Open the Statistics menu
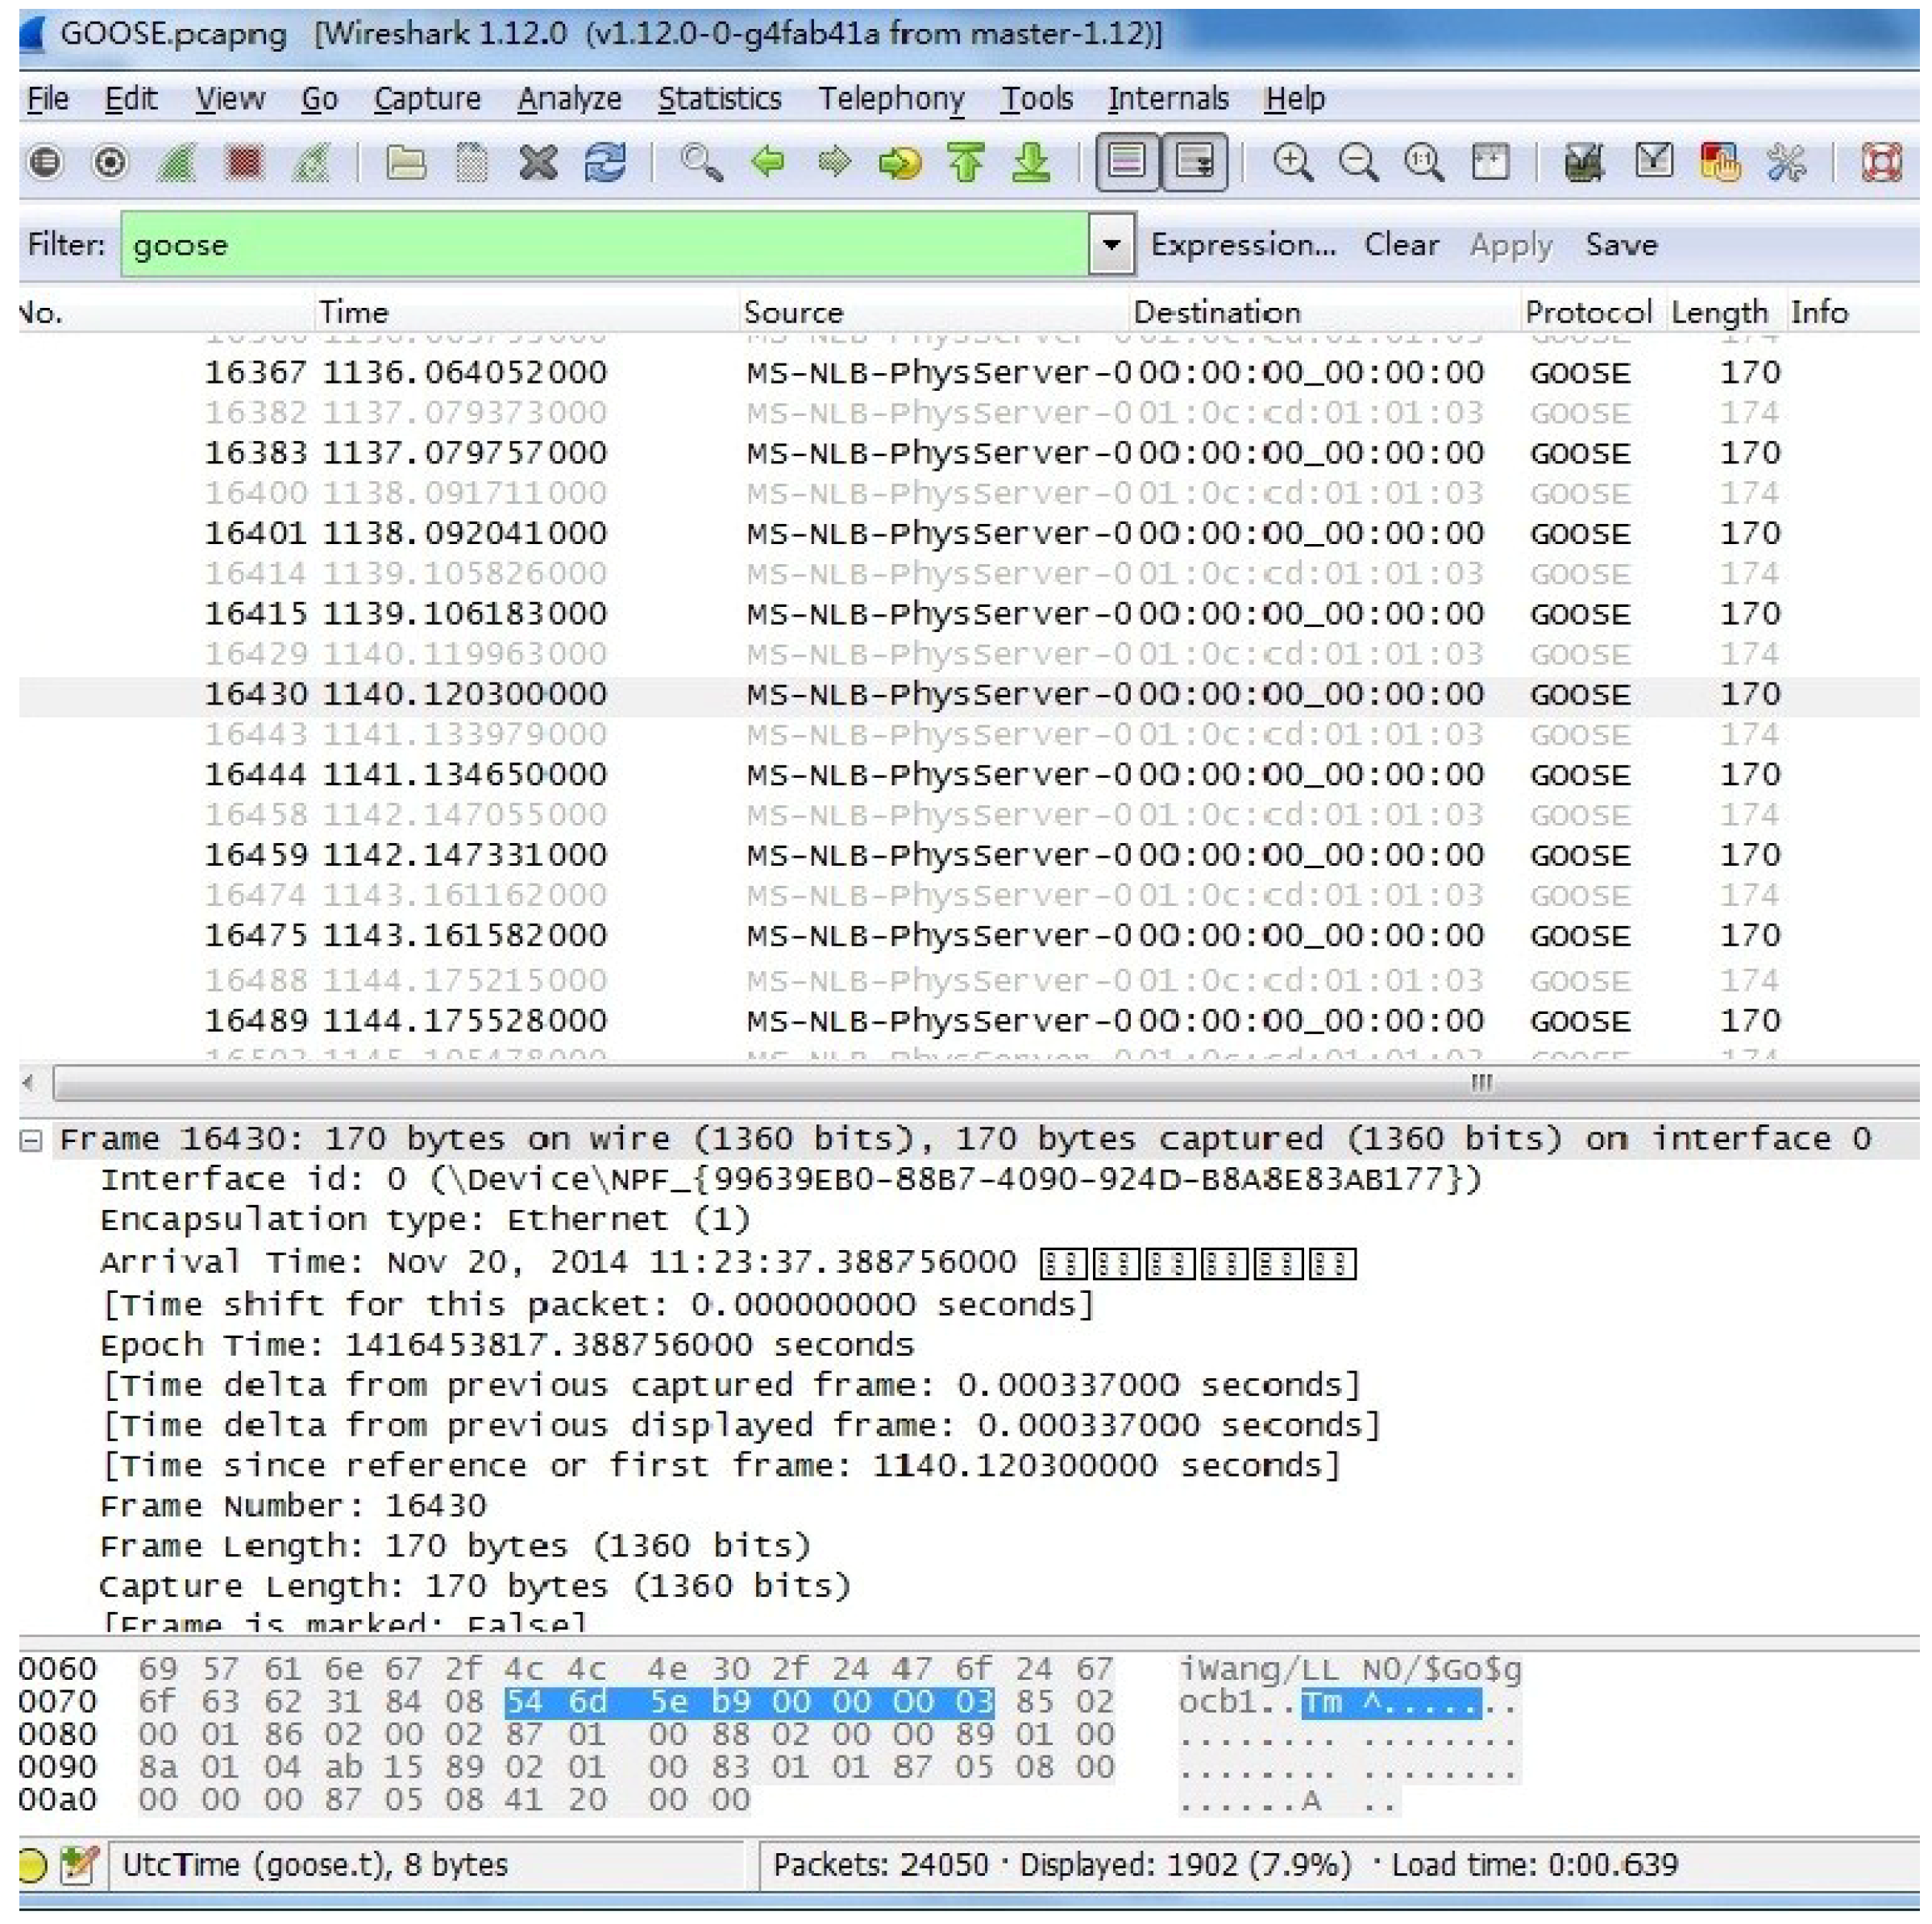Image resolution: width=1932 pixels, height=1924 pixels. coord(719,99)
